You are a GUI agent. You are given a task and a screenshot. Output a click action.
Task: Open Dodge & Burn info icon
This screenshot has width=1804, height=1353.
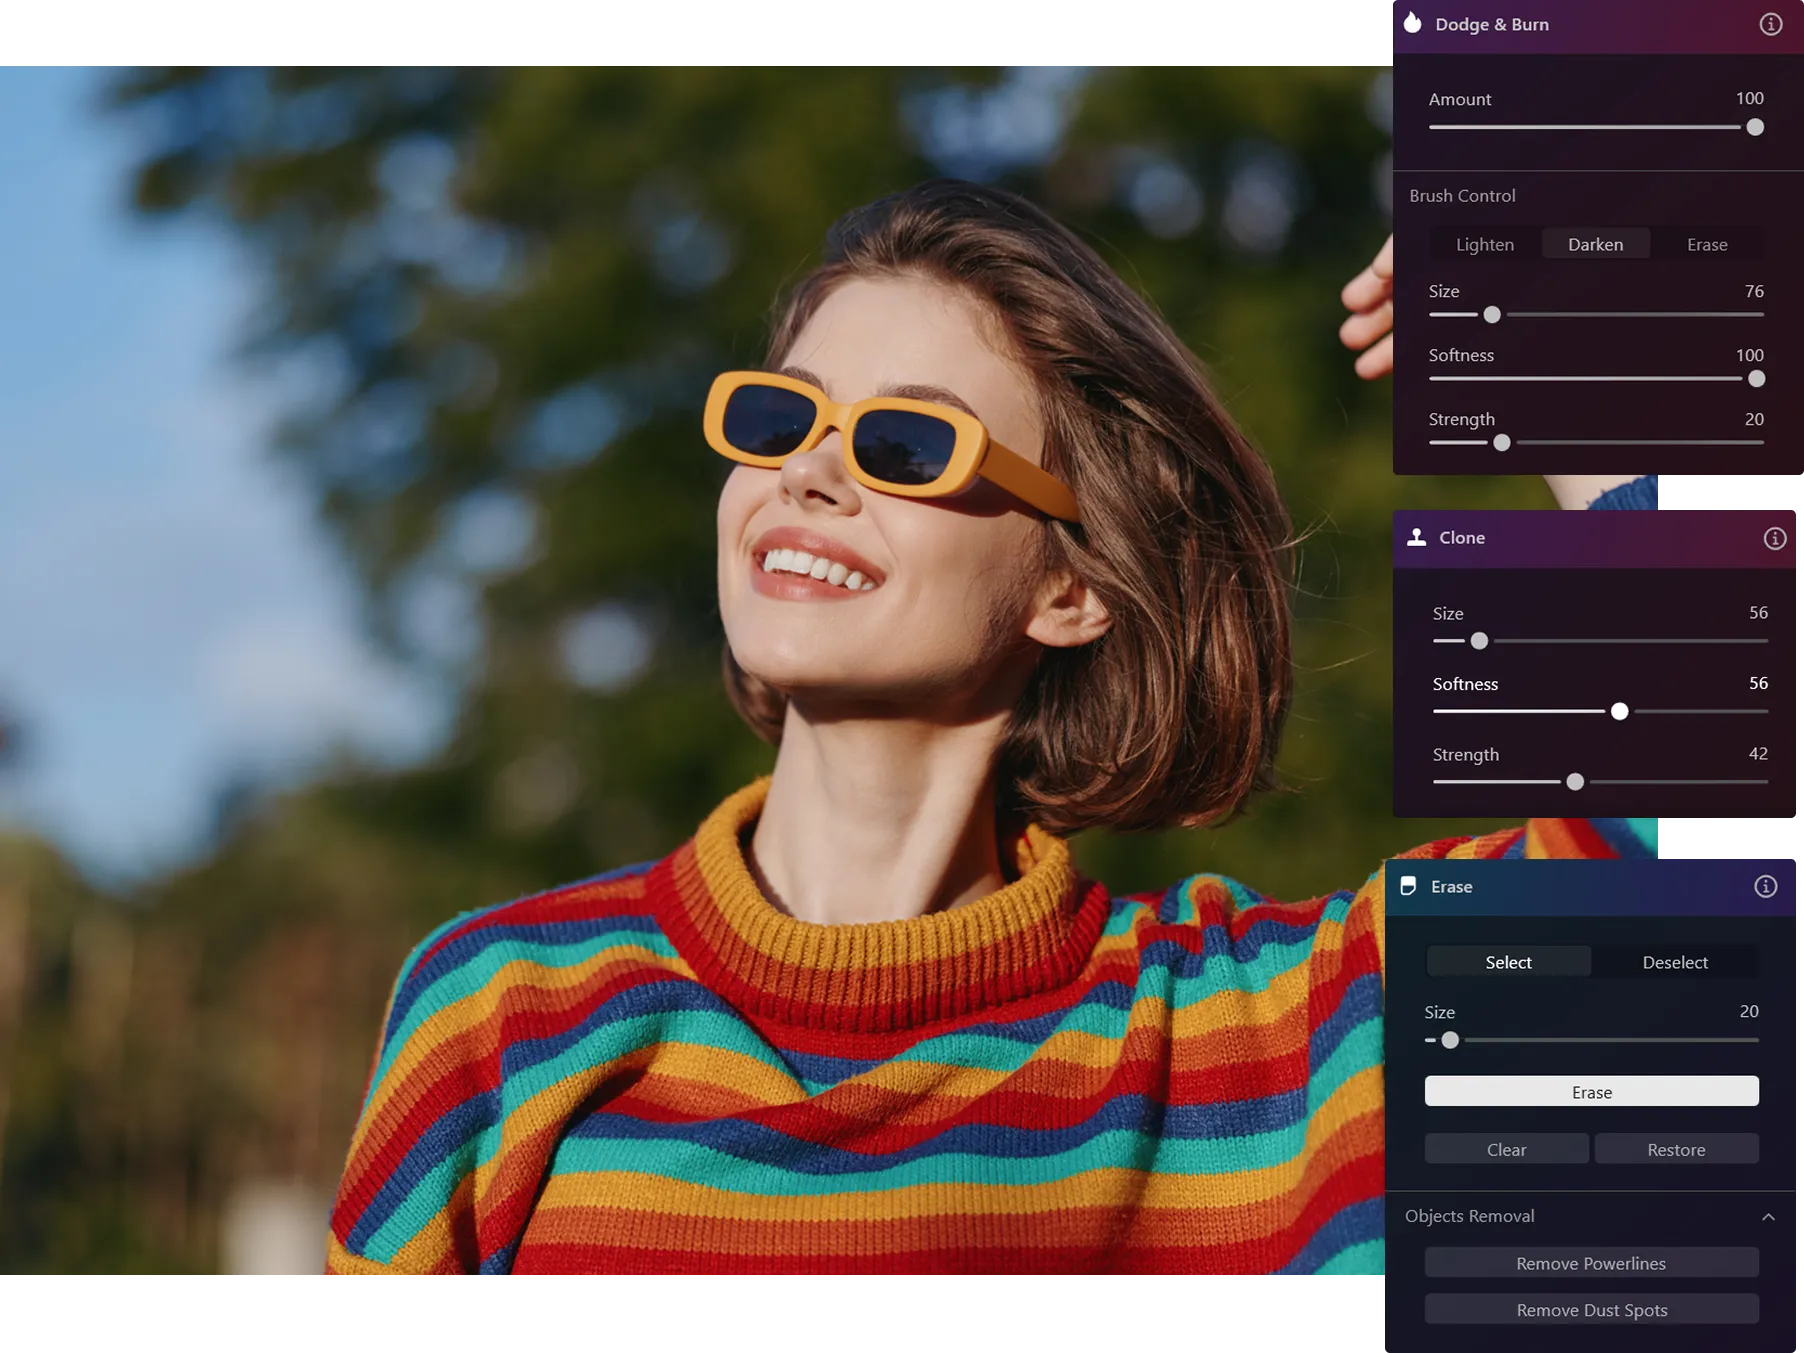pos(1771,24)
